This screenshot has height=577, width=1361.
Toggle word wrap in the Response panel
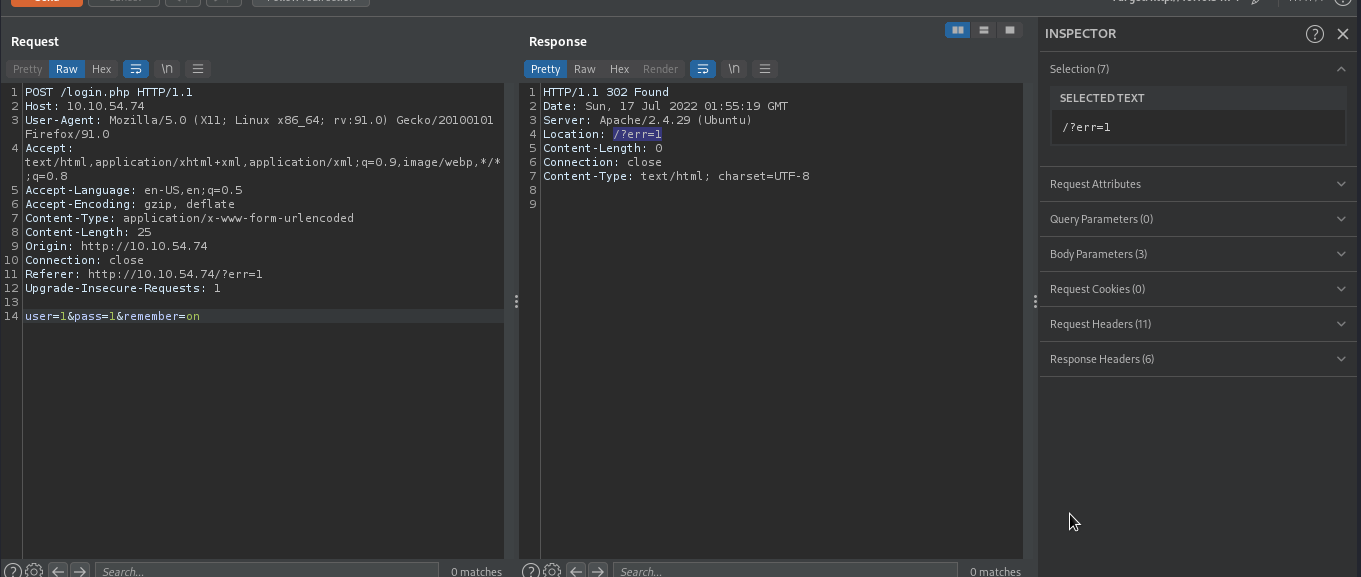coord(703,69)
